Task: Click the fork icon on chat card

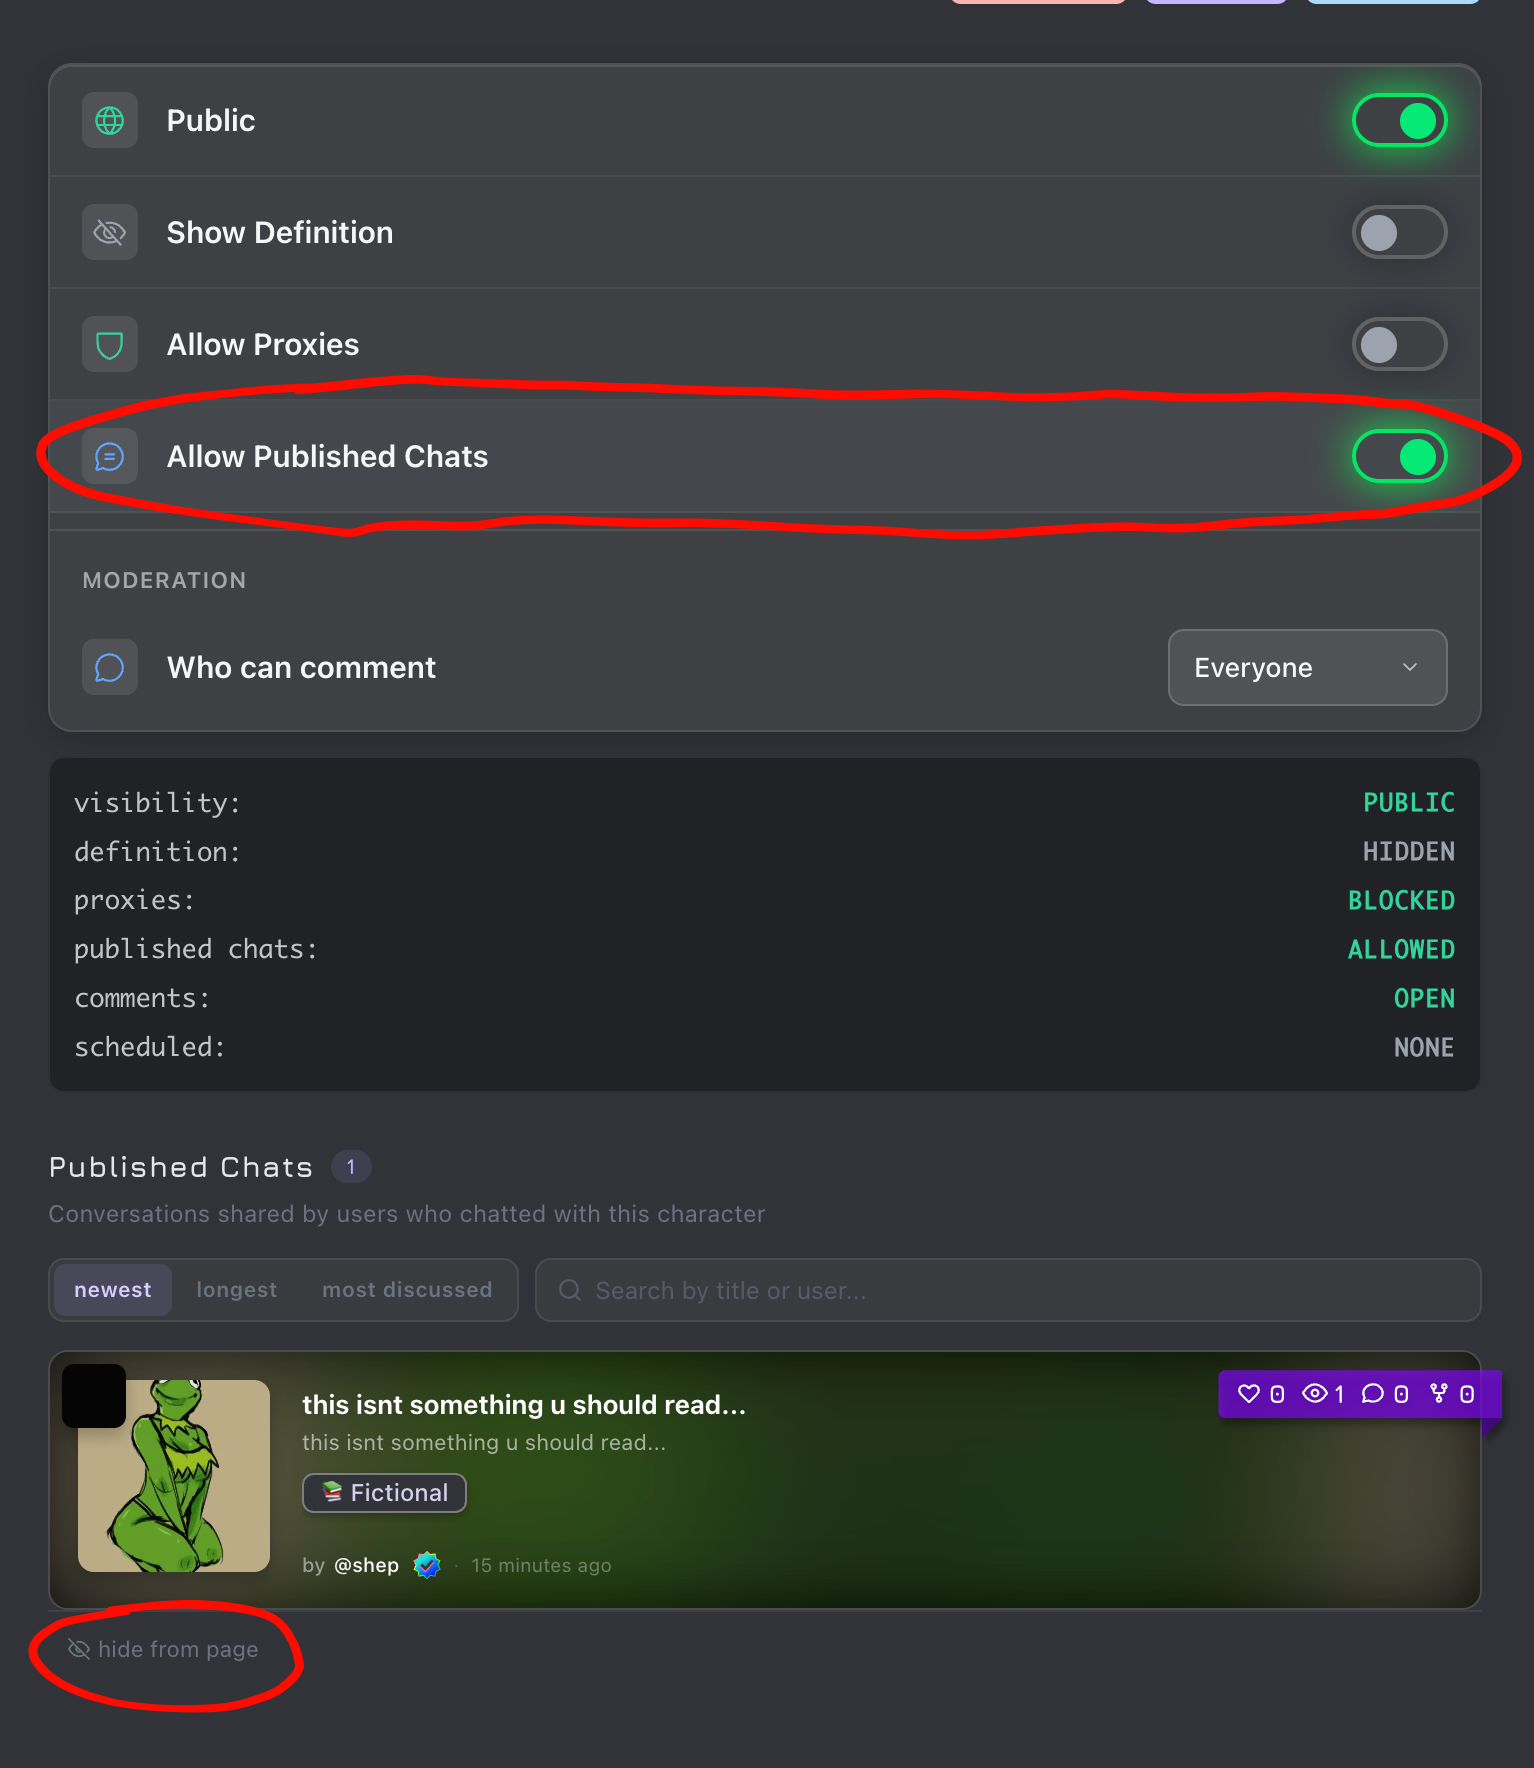Action: 1439,1394
